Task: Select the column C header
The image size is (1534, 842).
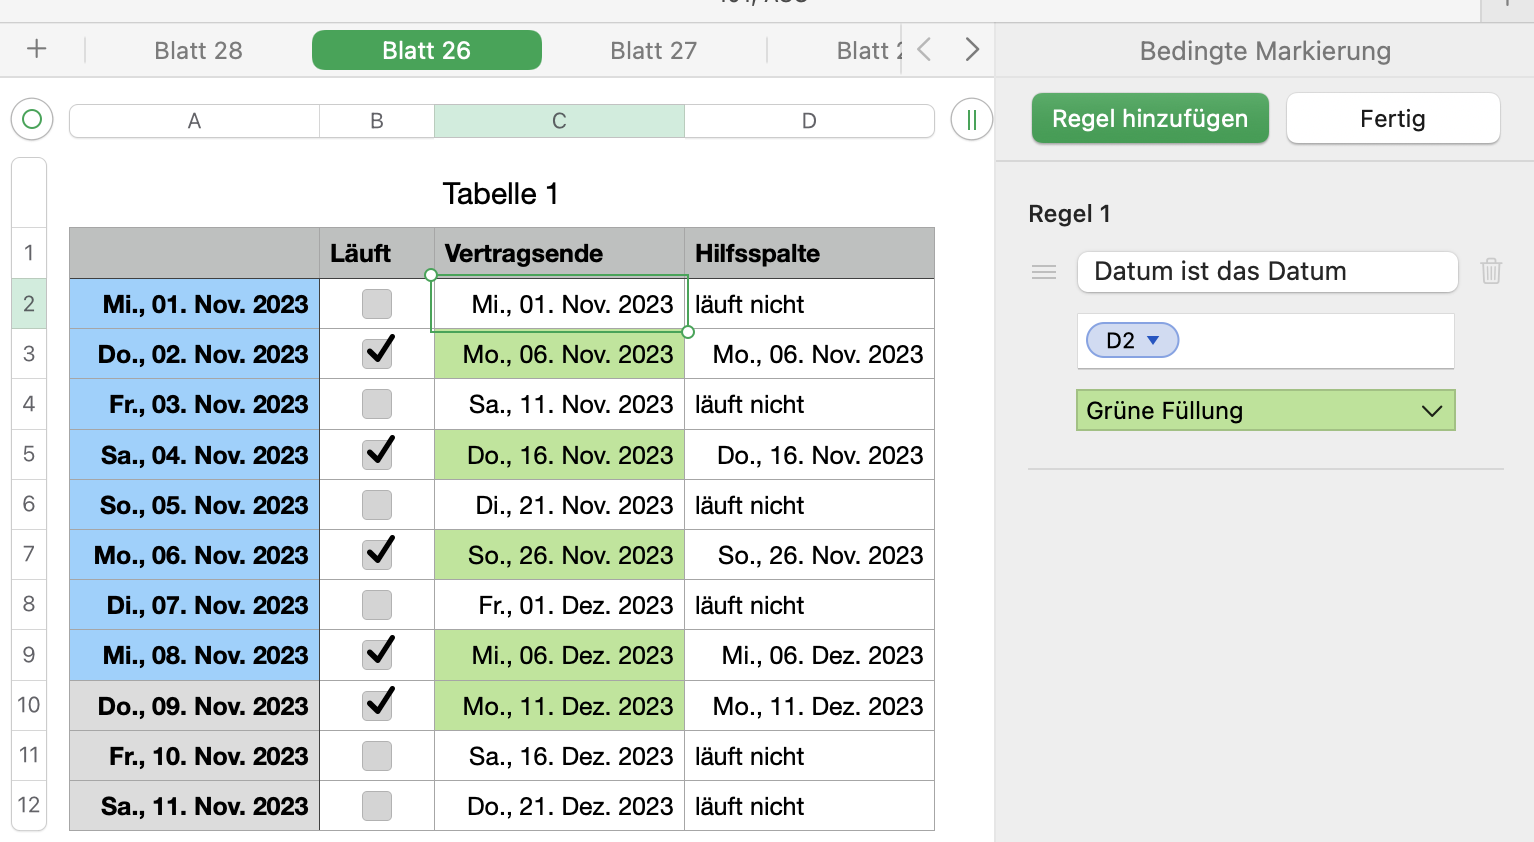Action: [x=559, y=121]
